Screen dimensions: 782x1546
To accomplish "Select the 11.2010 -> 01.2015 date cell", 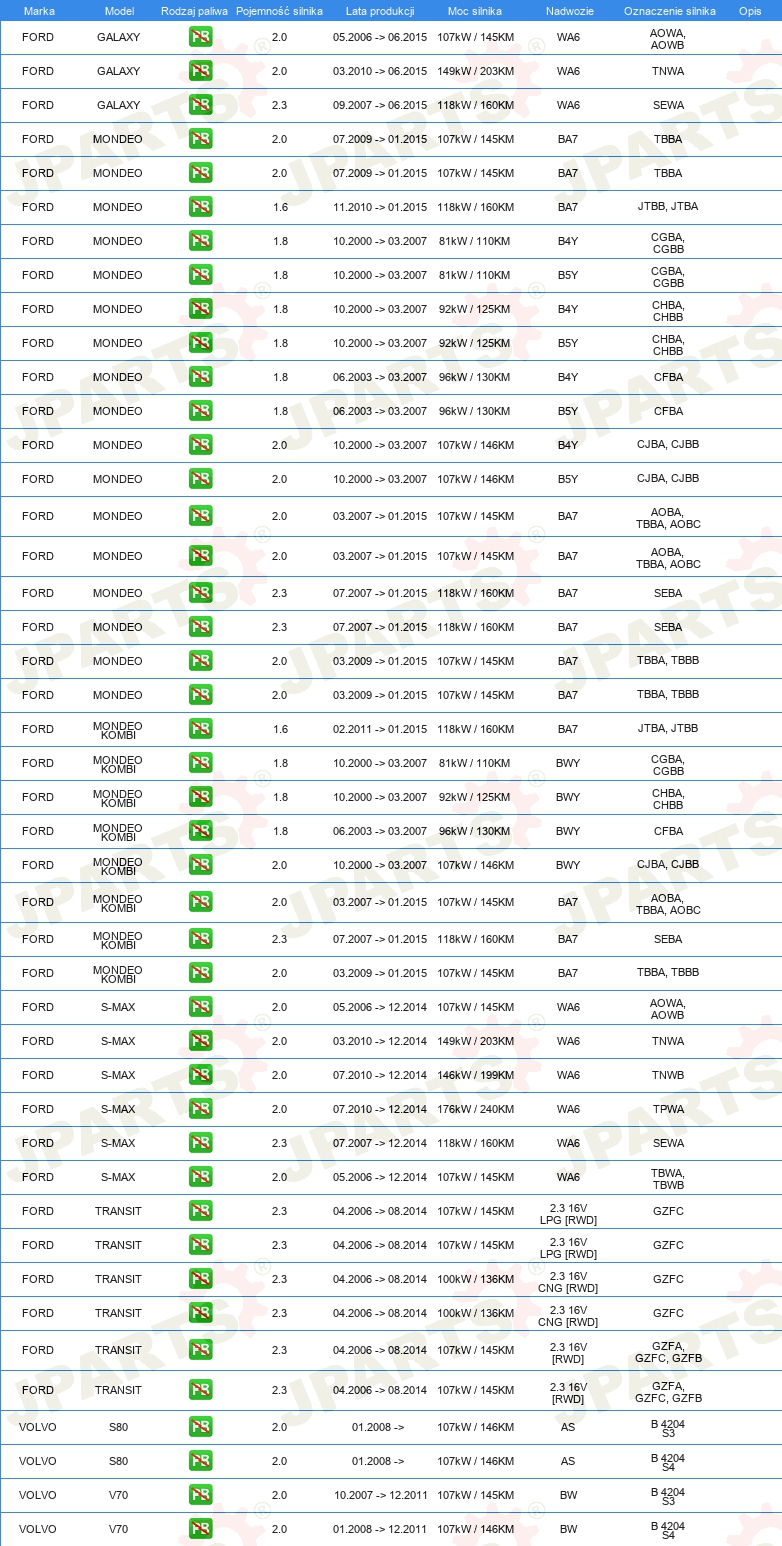I will [380, 207].
